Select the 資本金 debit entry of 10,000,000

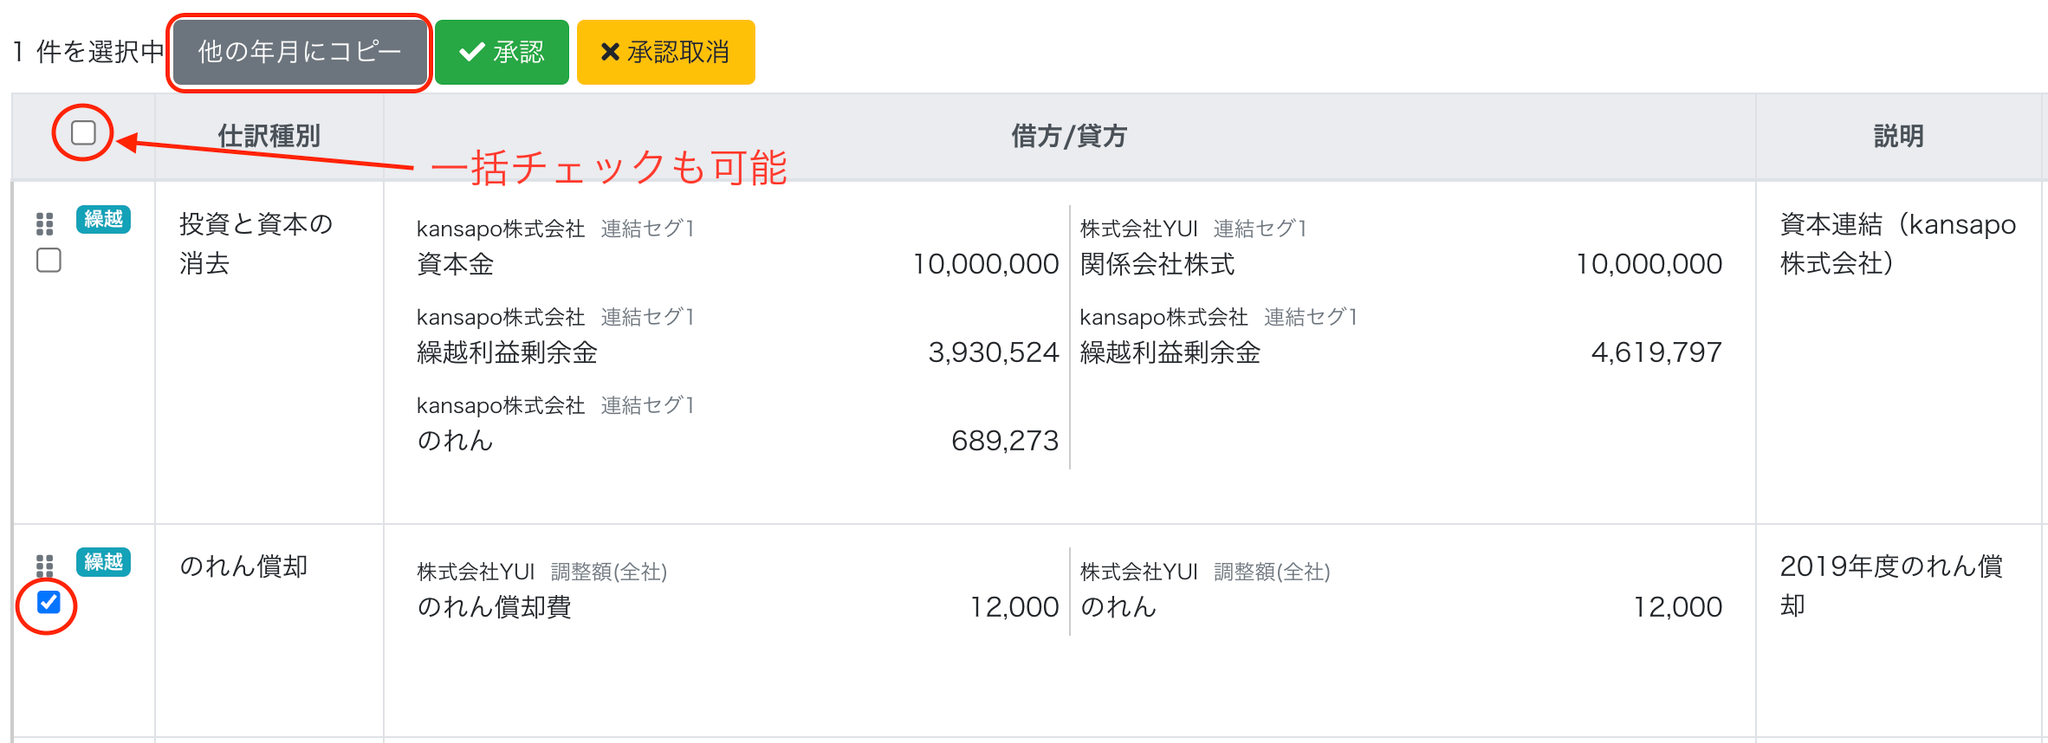tap(456, 264)
